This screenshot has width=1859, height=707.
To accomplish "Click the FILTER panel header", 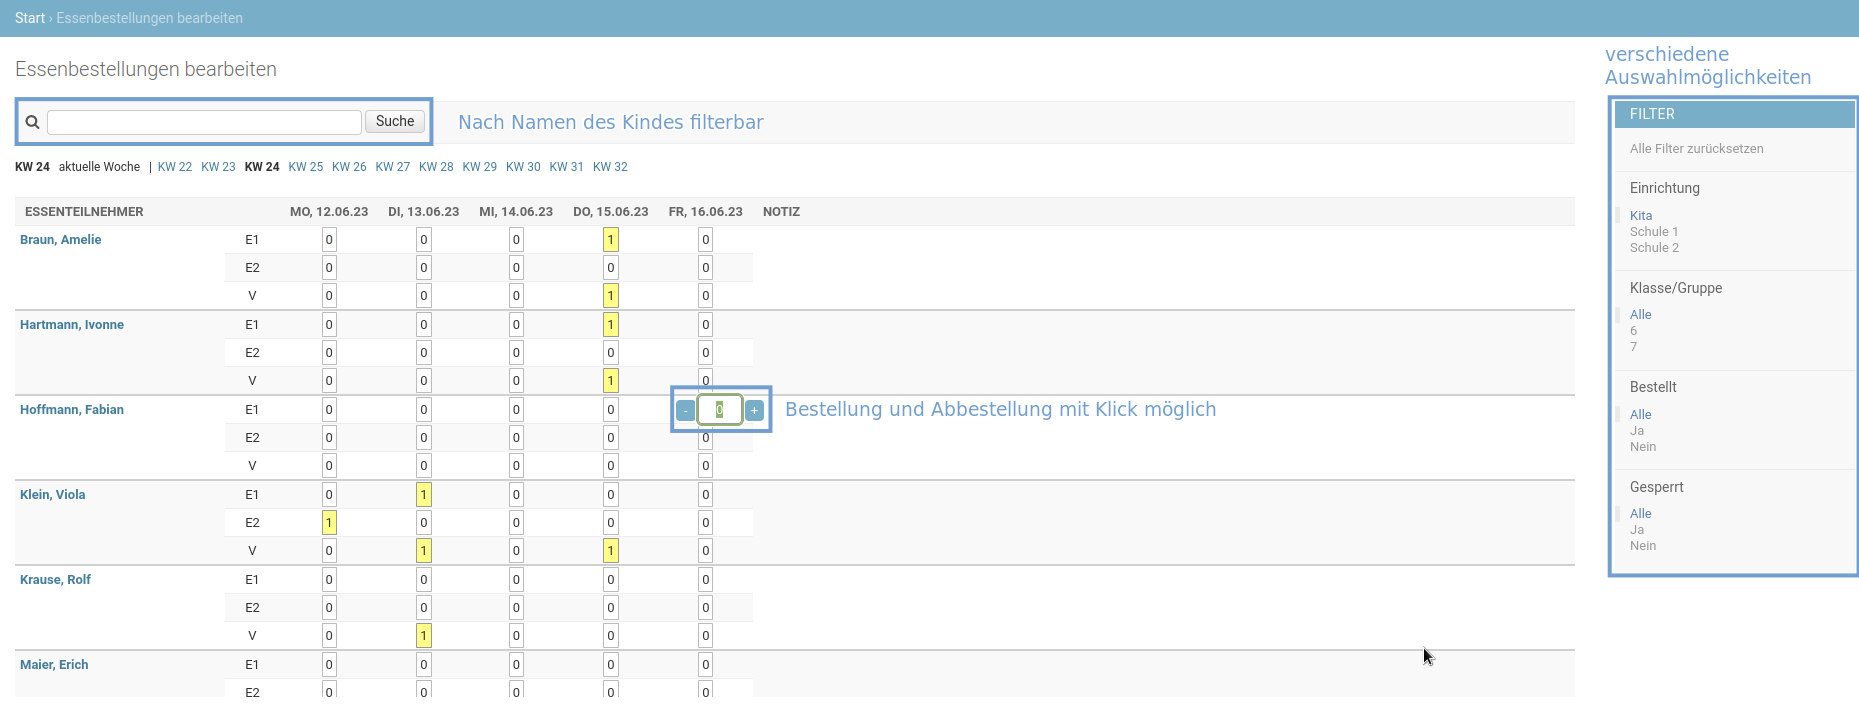I will point(1734,114).
